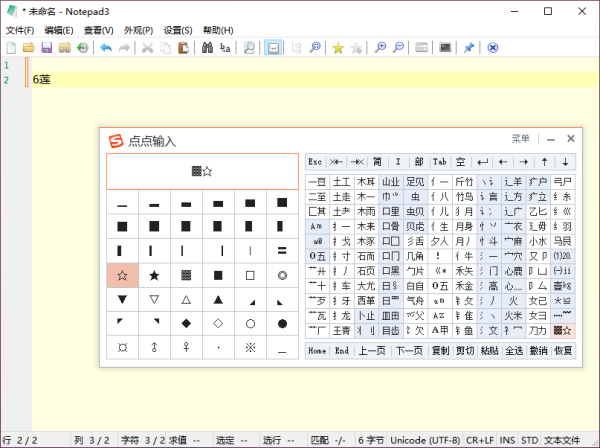Open the Replace (ba) tool
This screenshot has width=600, height=448.
point(225,48)
